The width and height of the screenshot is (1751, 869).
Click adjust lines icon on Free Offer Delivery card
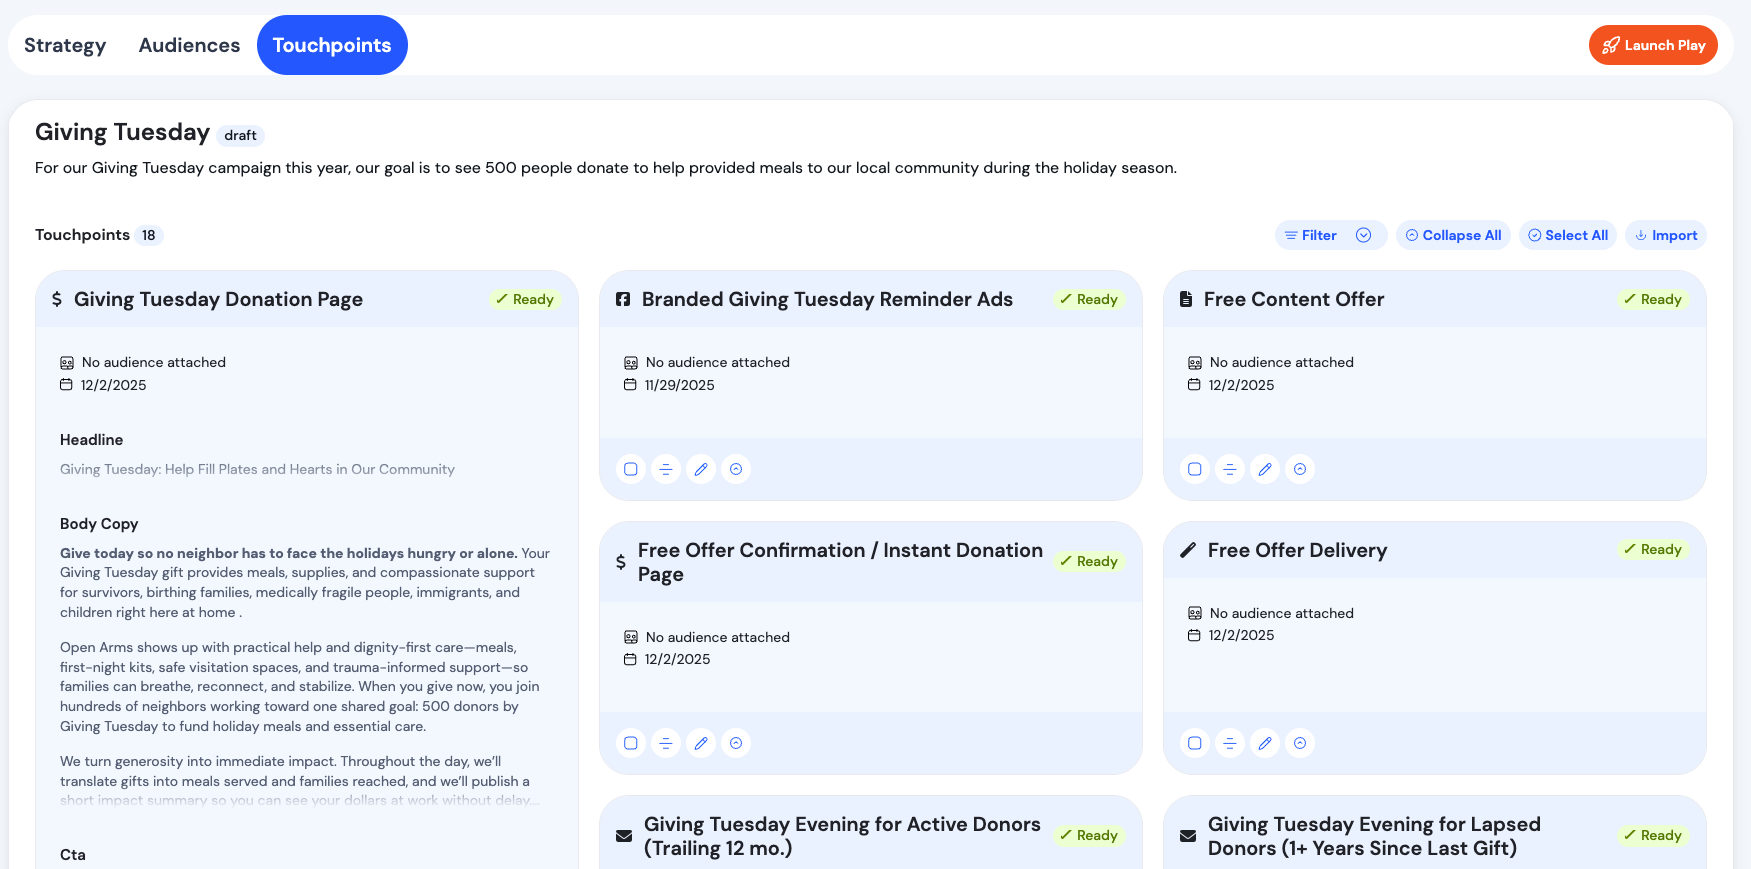click(x=1230, y=743)
